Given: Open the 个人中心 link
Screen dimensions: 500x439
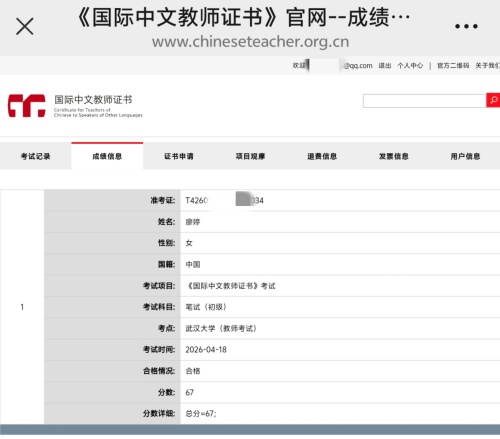Looking at the screenshot, I should click(410, 66).
